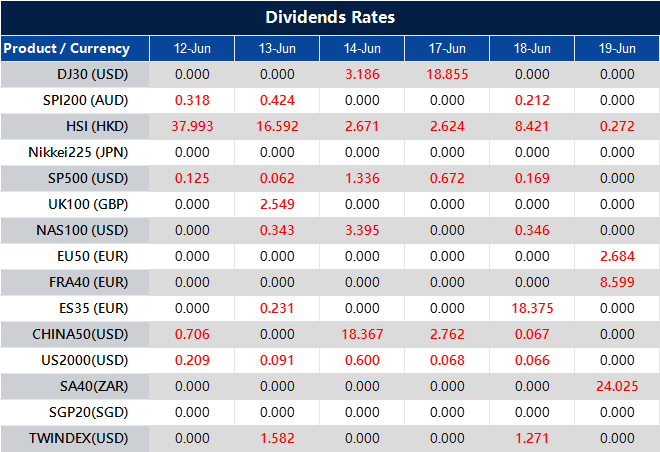This screenshot has height=452, width=660.
Task: Select the 18.367 CHINA50 value
Action: coord(362,334)
